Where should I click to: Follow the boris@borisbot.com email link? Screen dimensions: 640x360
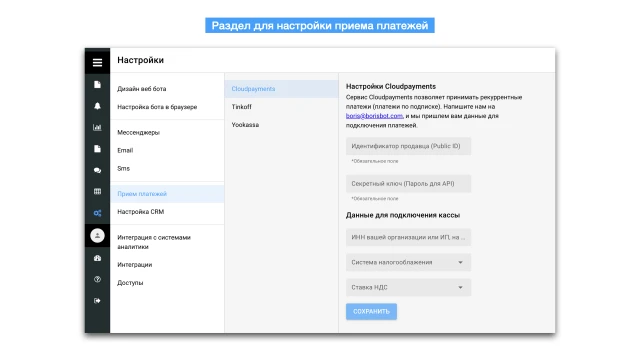(x=374, y=116)
